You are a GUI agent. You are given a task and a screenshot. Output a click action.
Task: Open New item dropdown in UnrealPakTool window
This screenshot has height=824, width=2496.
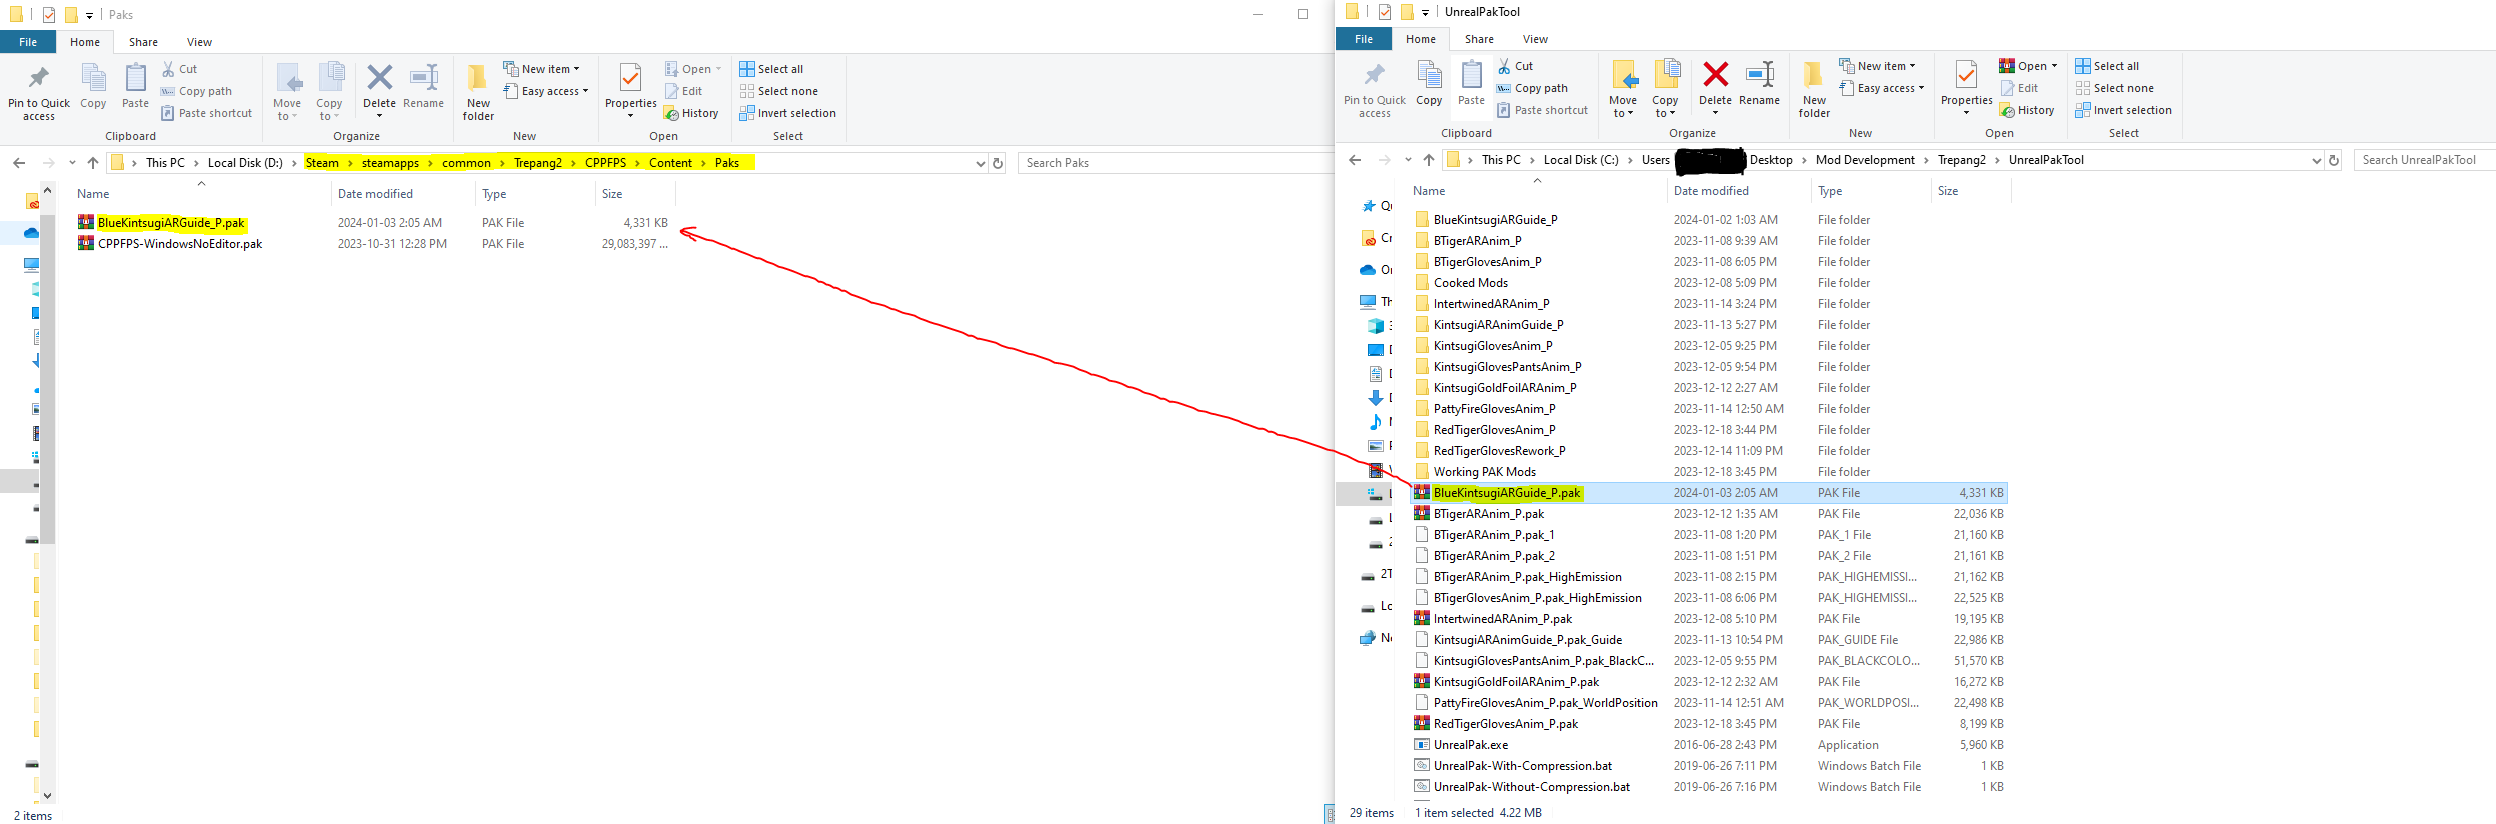click(1878, 66)
